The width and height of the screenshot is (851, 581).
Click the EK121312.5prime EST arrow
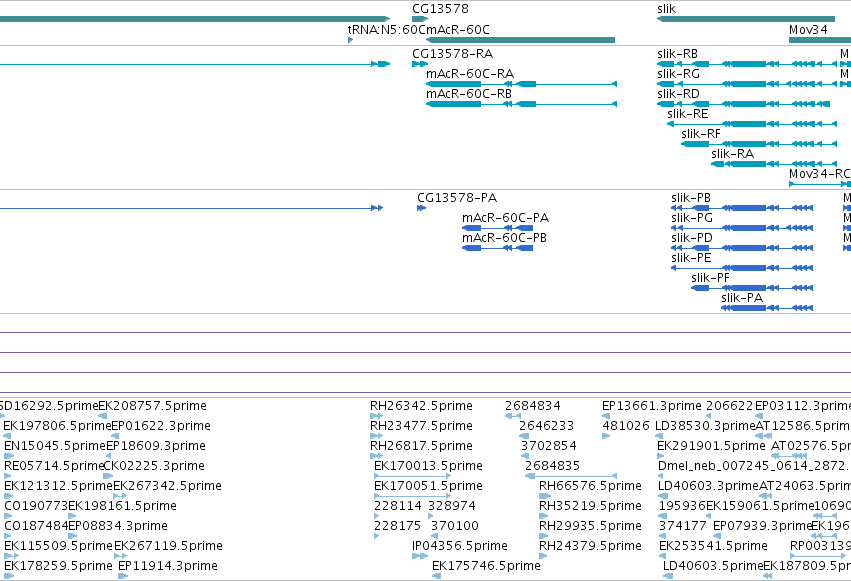click(9, 496)
